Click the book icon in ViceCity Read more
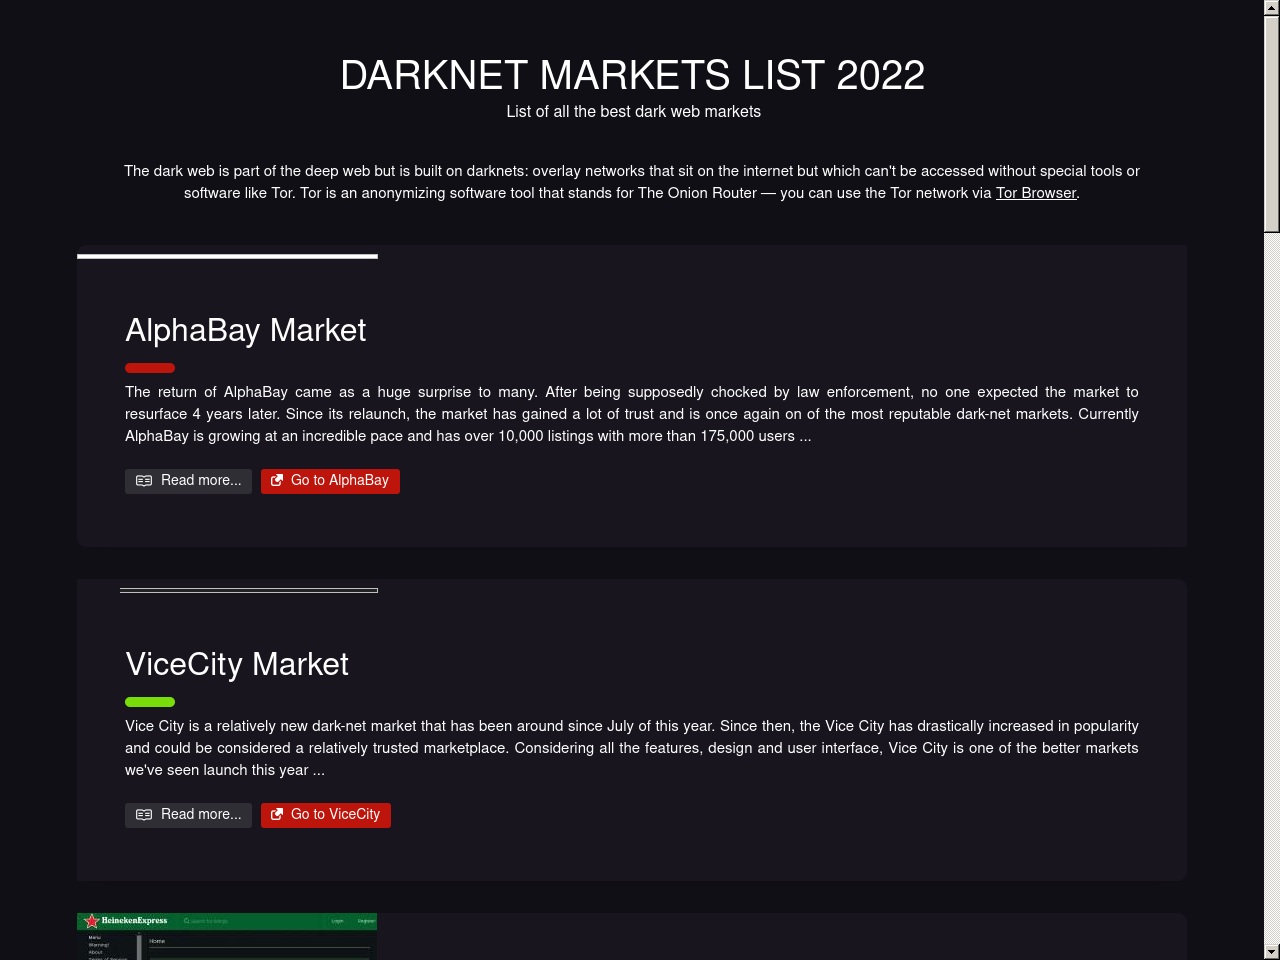The width and height of the screenshot is (1280, 960). tap(144, 815)
